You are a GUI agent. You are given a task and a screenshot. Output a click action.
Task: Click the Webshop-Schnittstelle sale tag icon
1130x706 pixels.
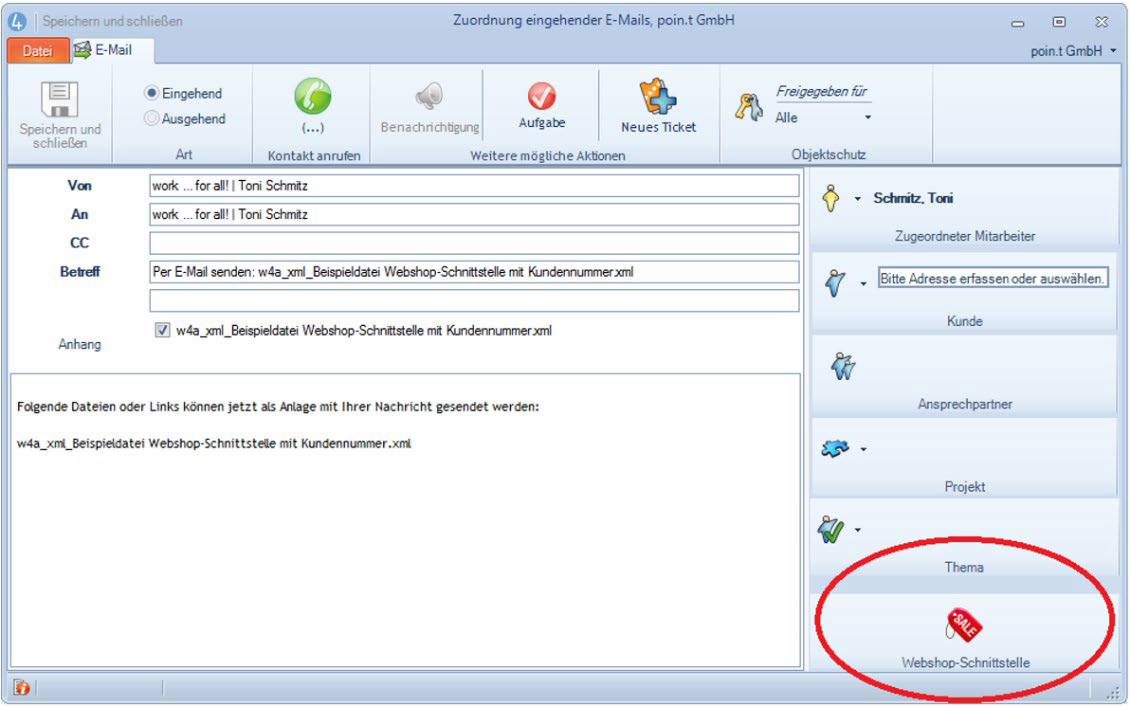click(964, 626)
